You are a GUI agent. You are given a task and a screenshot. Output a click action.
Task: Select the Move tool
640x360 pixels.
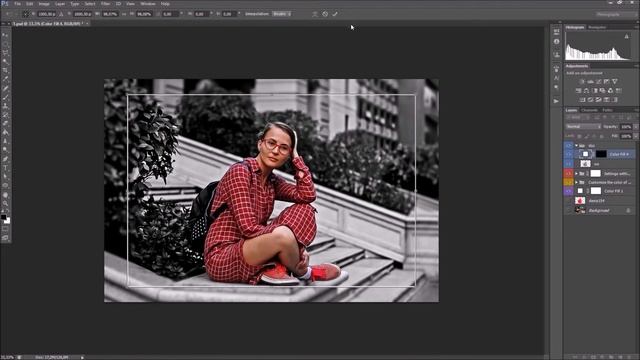[5, 35]
